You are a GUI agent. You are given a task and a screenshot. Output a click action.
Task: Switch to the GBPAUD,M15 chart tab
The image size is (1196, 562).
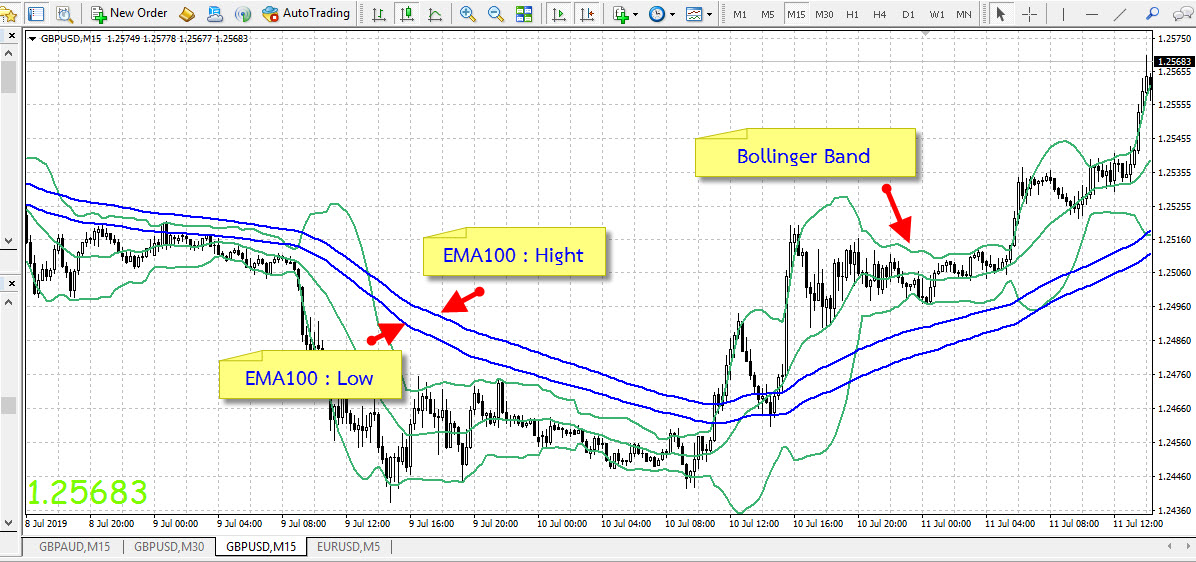tap(73, 547)
